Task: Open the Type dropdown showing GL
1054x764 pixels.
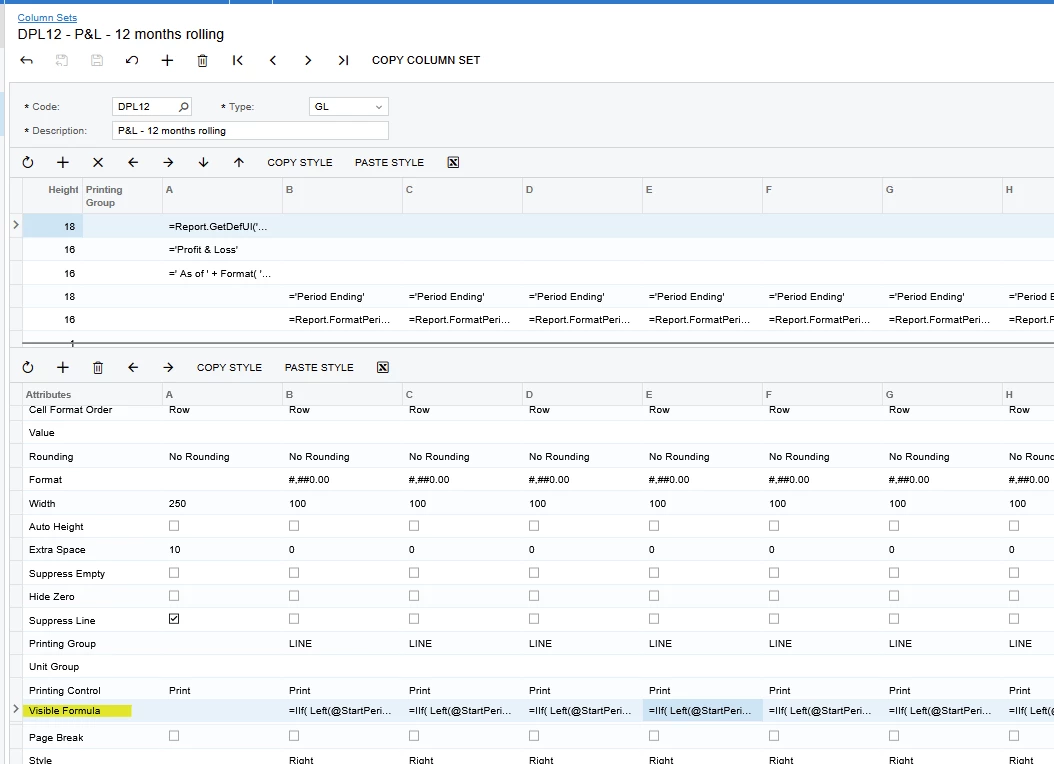Action: (348, 107)
